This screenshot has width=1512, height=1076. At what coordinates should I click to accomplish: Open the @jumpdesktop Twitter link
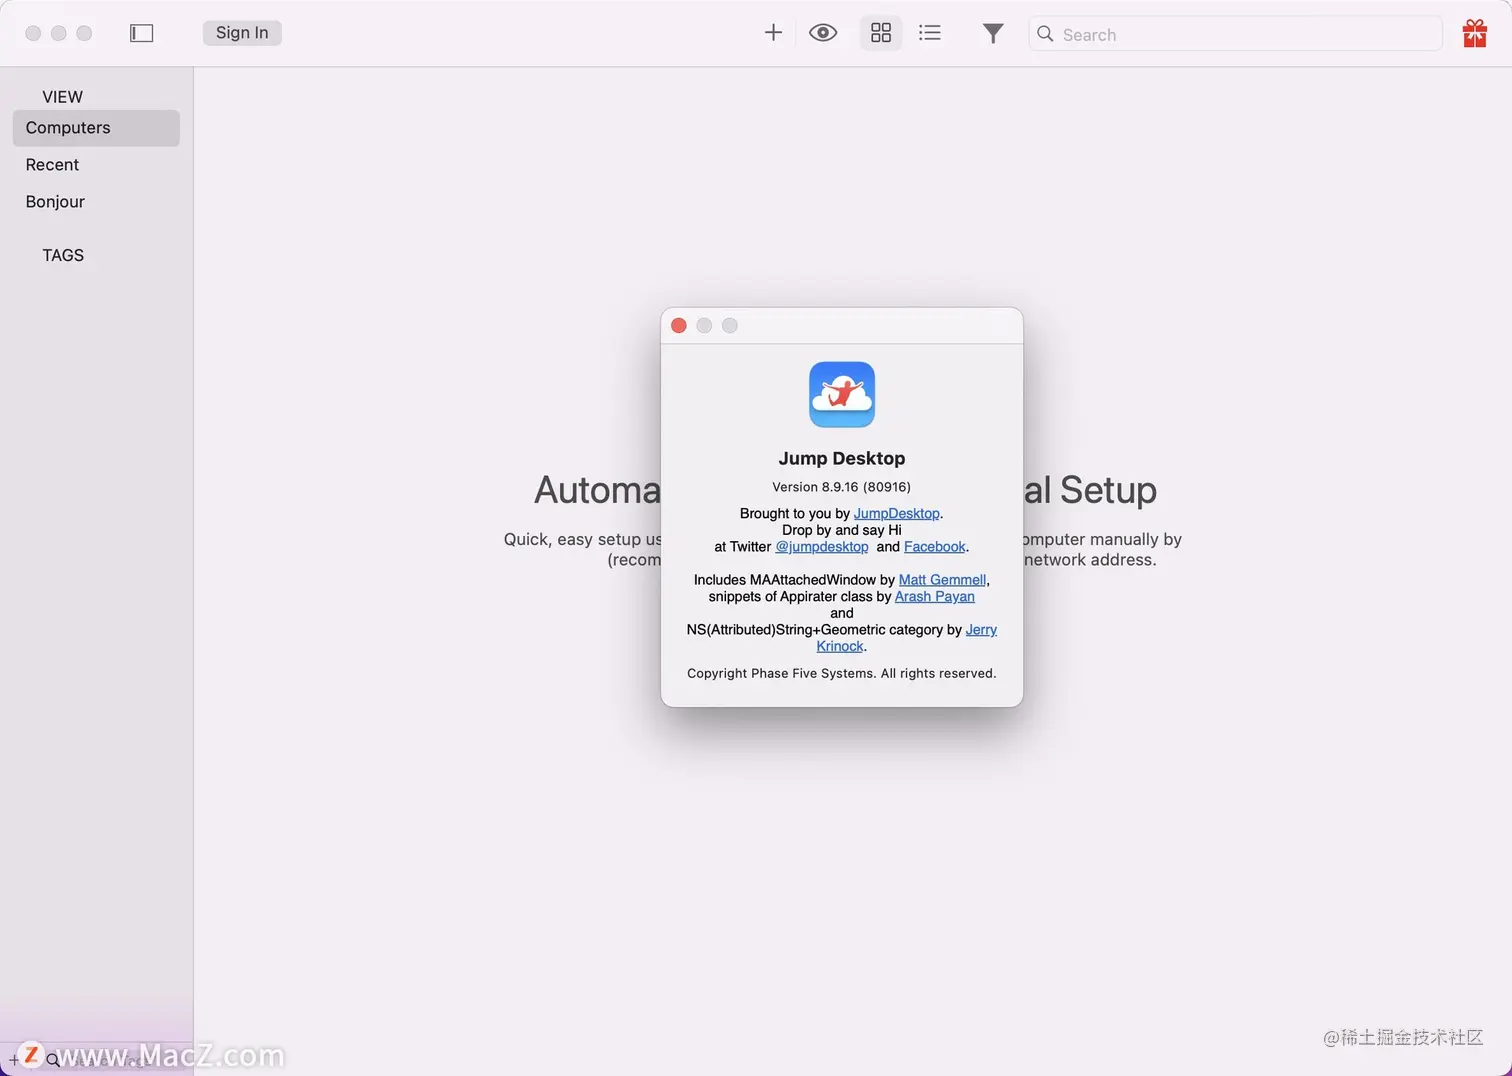coord(822,547)
